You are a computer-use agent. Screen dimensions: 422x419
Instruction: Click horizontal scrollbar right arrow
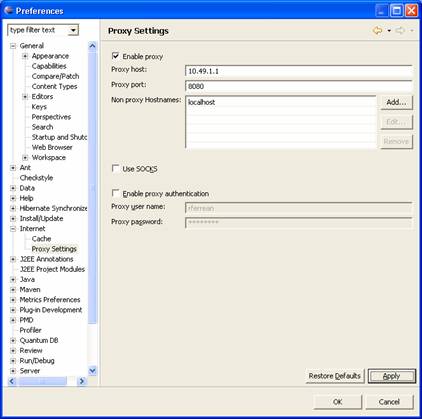pos(81,381)
